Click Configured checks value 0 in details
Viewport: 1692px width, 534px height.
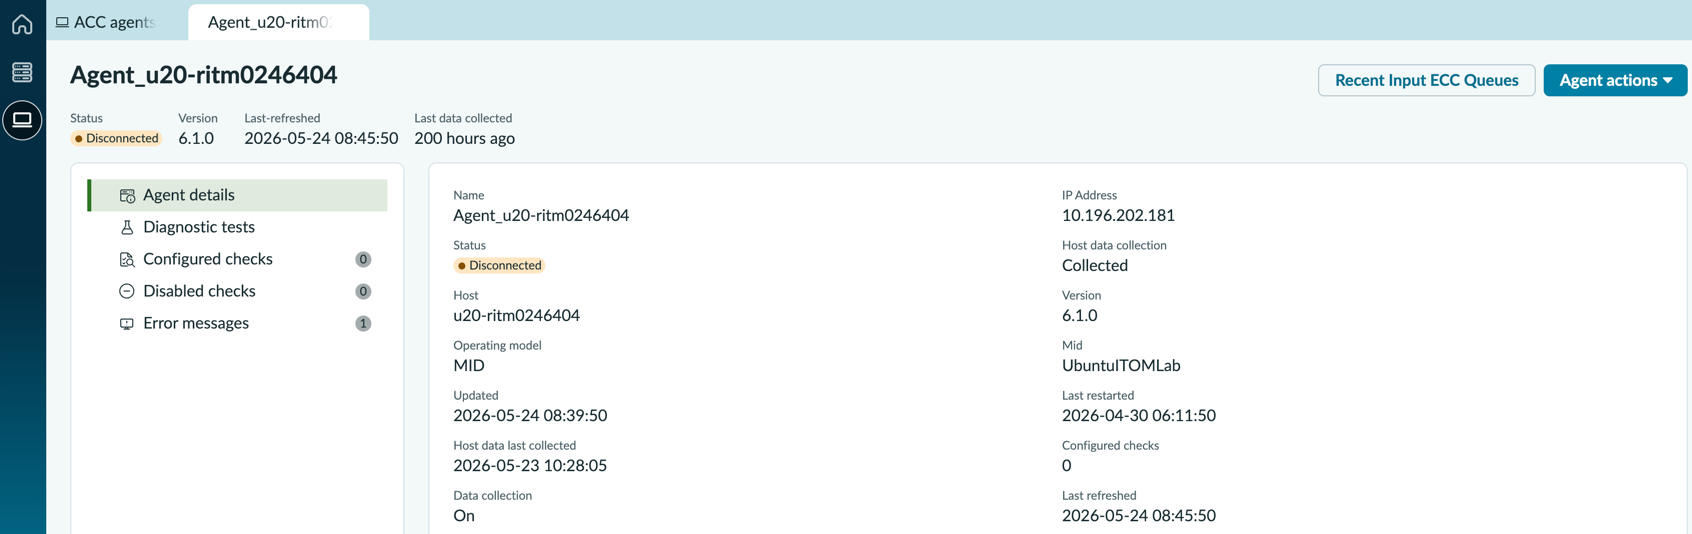coord(1067,465)
